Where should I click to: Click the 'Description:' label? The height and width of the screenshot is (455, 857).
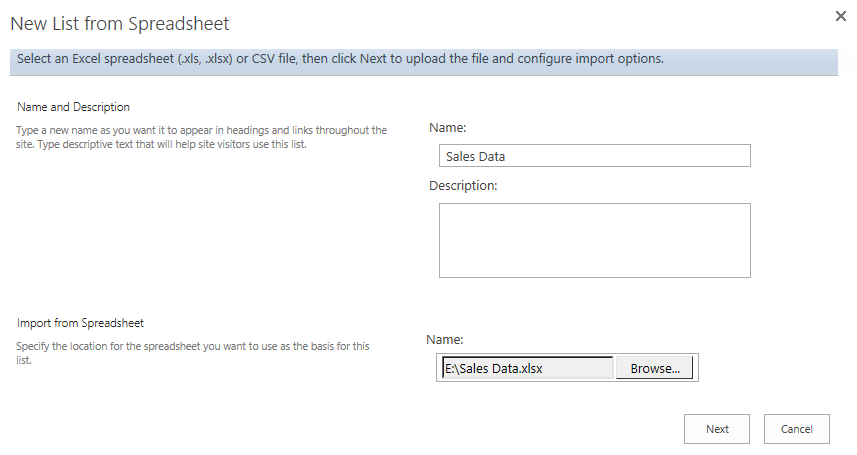click(x=463, y=185)
